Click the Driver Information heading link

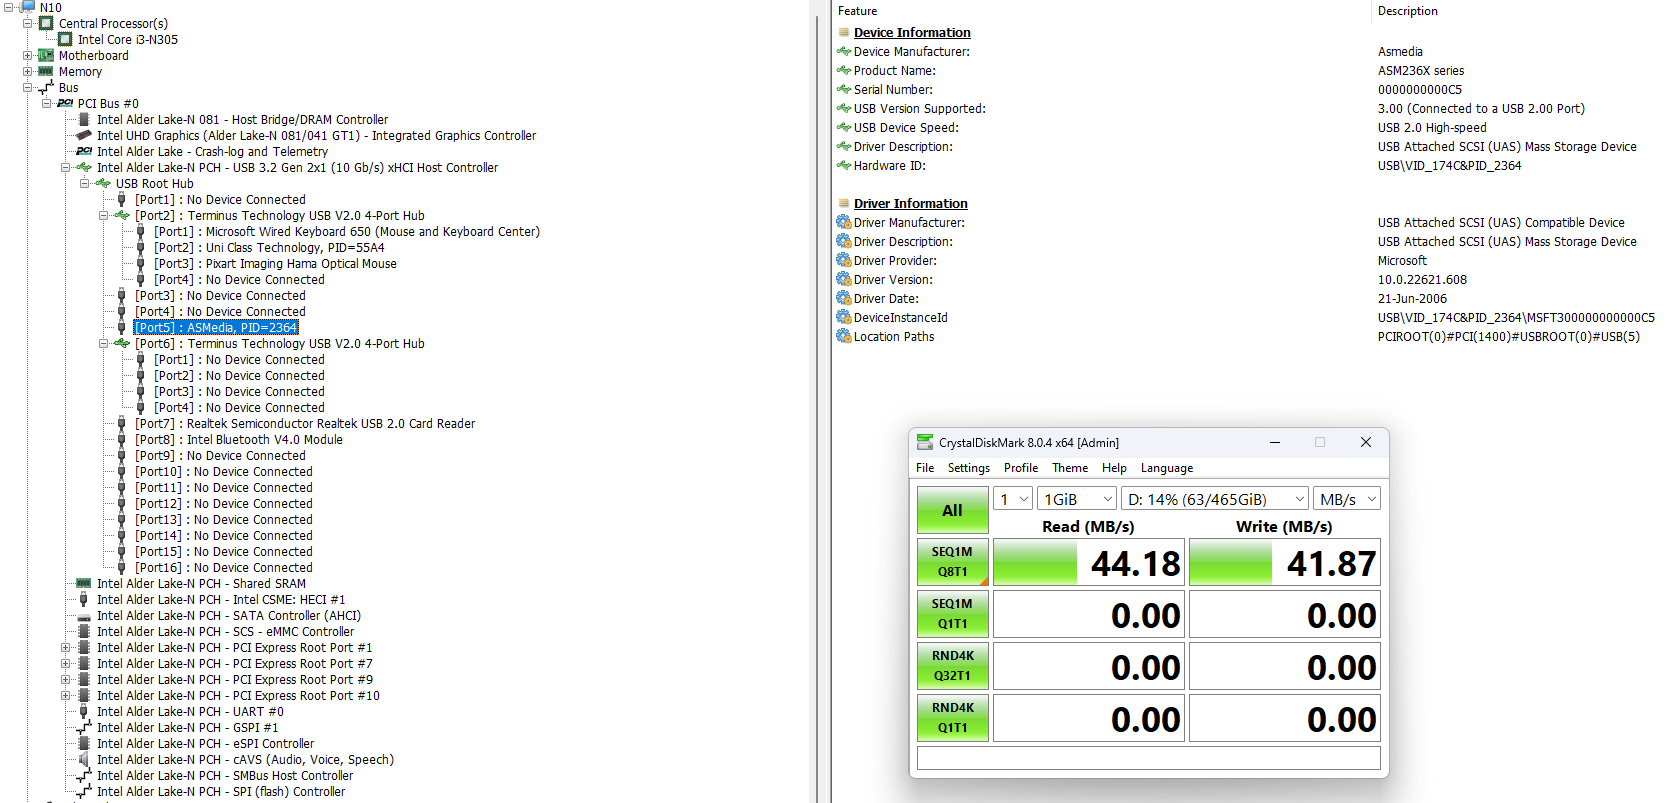pos(911,204)
